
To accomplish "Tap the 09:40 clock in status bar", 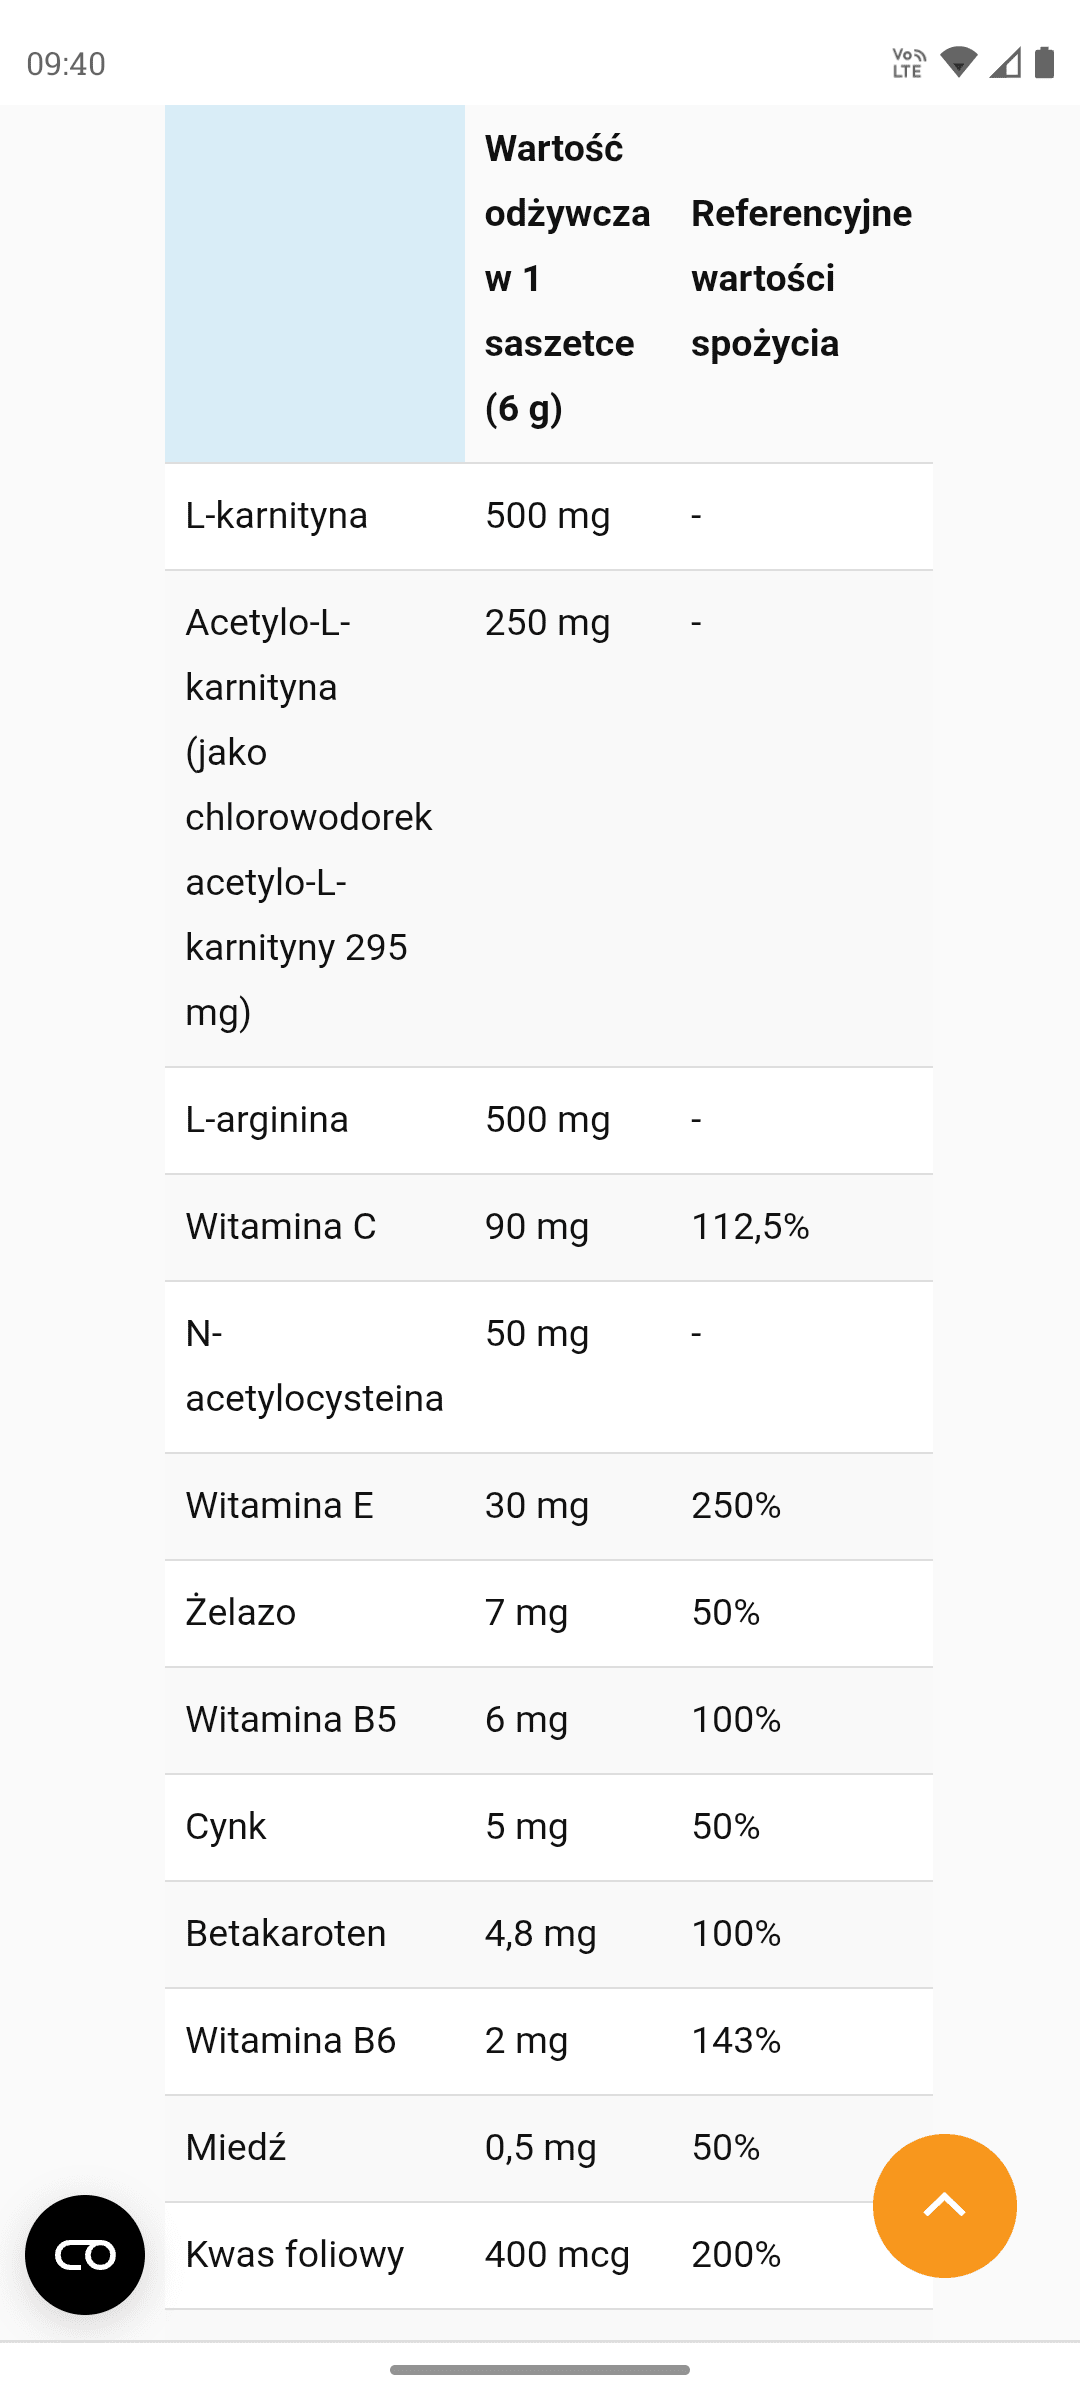I will 66,64.
